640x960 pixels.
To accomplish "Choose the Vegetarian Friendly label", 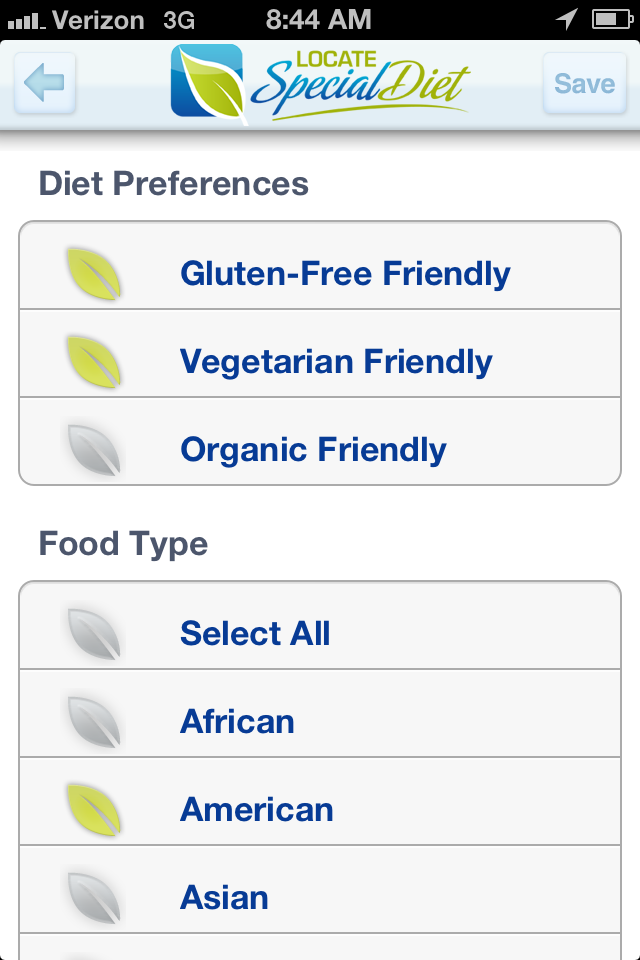I will [336, 362].
